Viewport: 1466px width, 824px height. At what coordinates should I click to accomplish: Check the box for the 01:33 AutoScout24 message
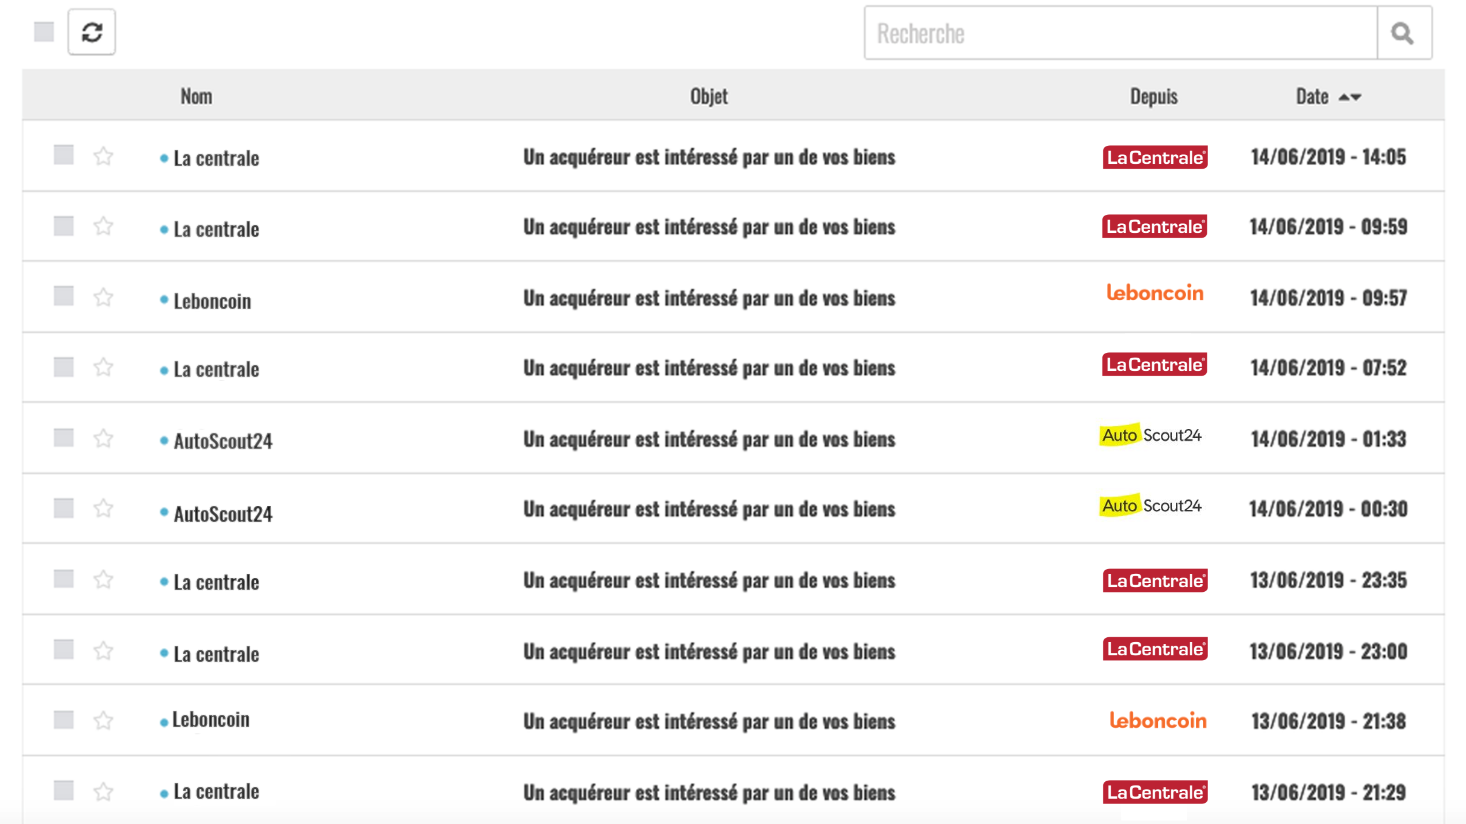pyautogui.click(x=64, y=438)
